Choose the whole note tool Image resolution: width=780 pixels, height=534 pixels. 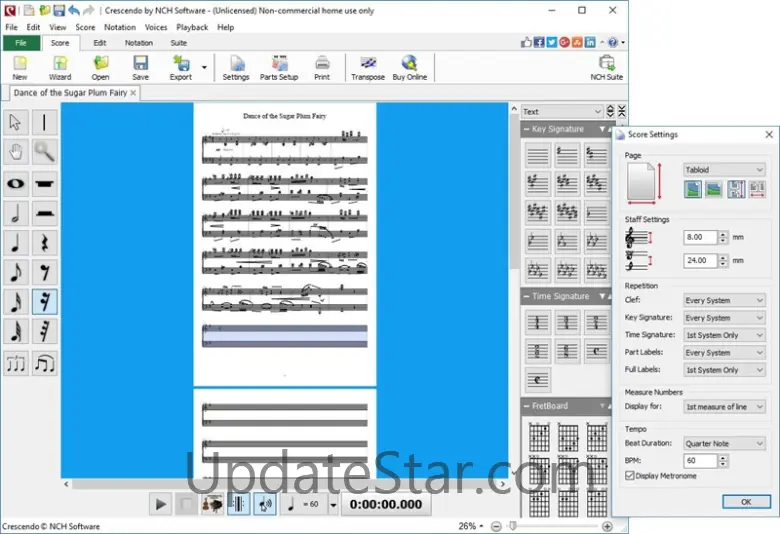(x=16, y=183)
